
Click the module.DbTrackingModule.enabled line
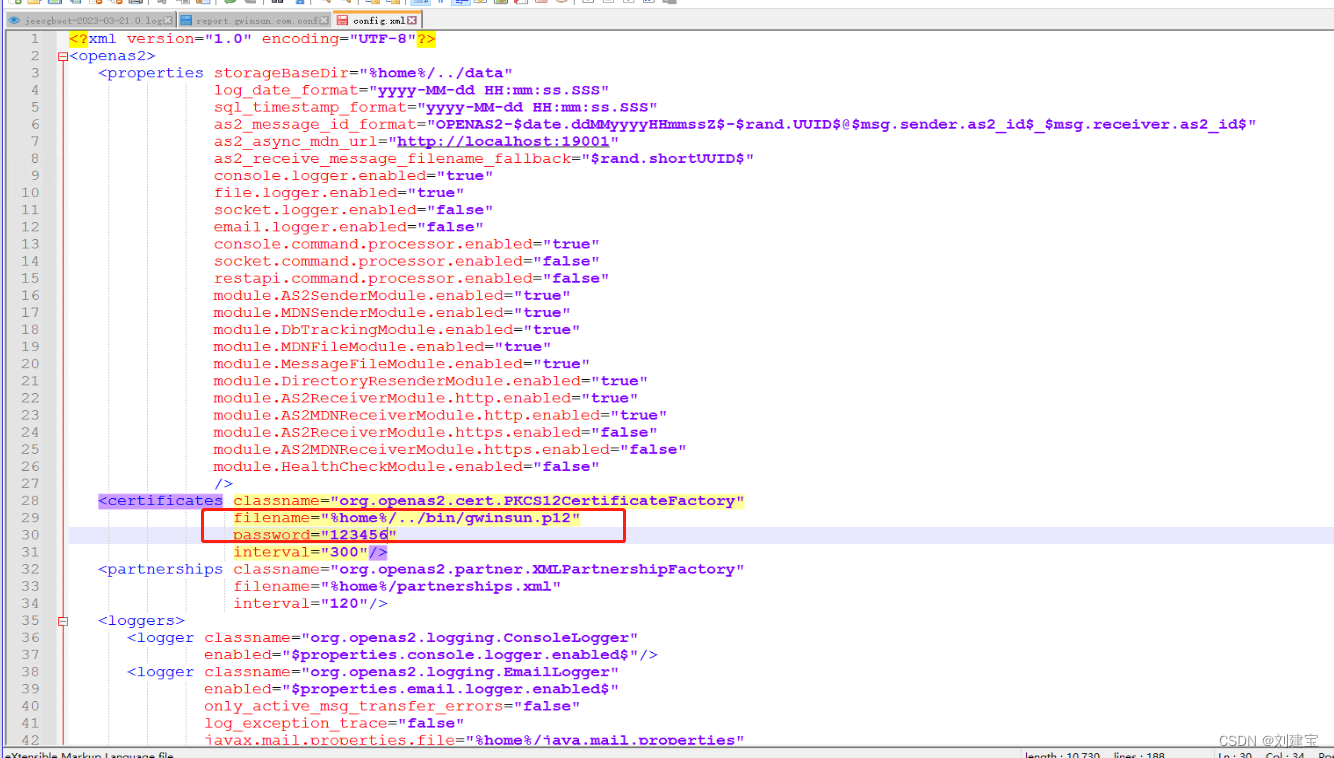pos(397,329)
